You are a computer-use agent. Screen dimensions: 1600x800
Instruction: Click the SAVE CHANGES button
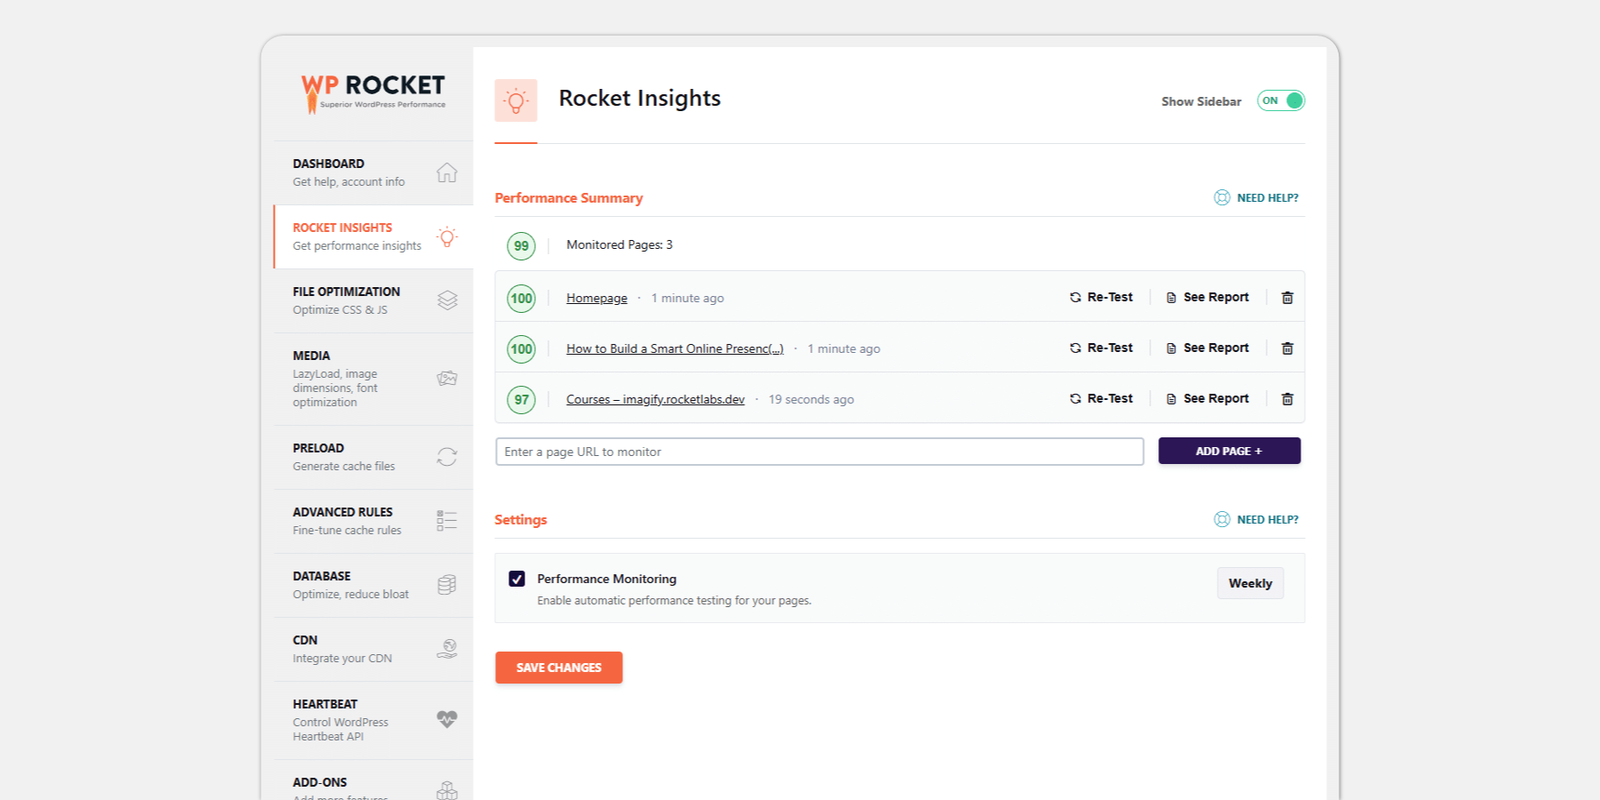click(559, 667)
